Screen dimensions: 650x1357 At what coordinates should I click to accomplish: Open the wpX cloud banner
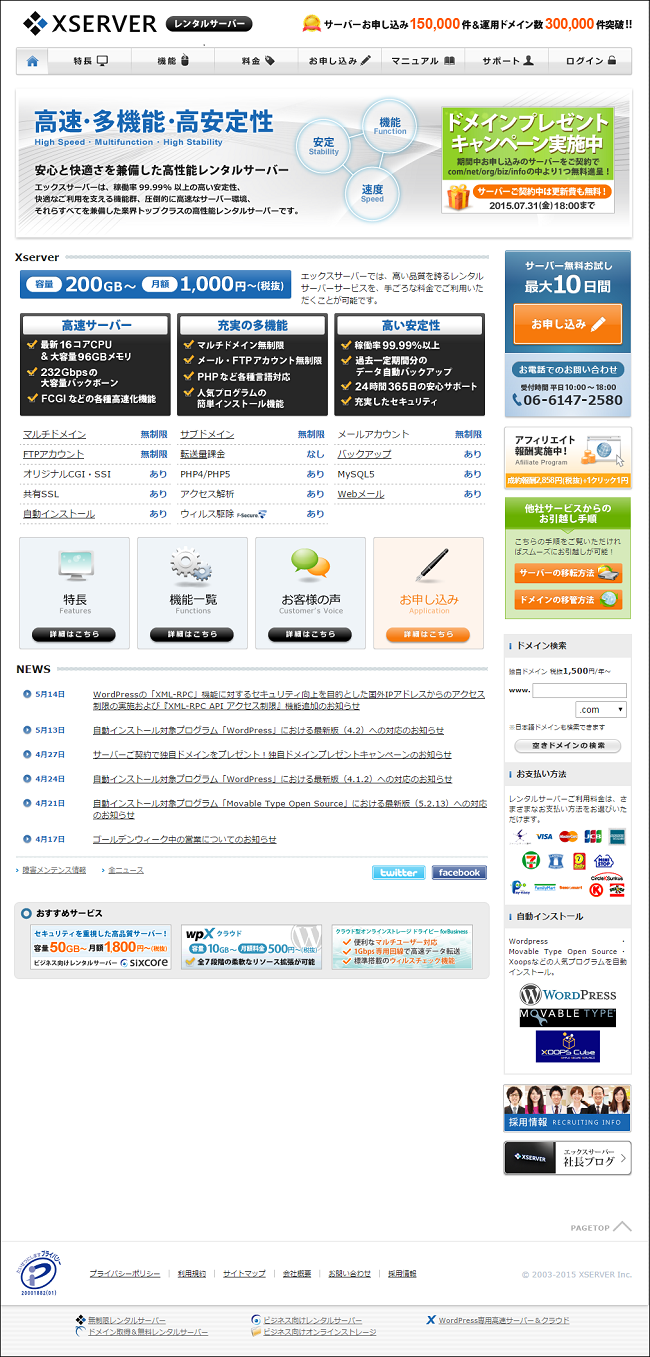252,947
